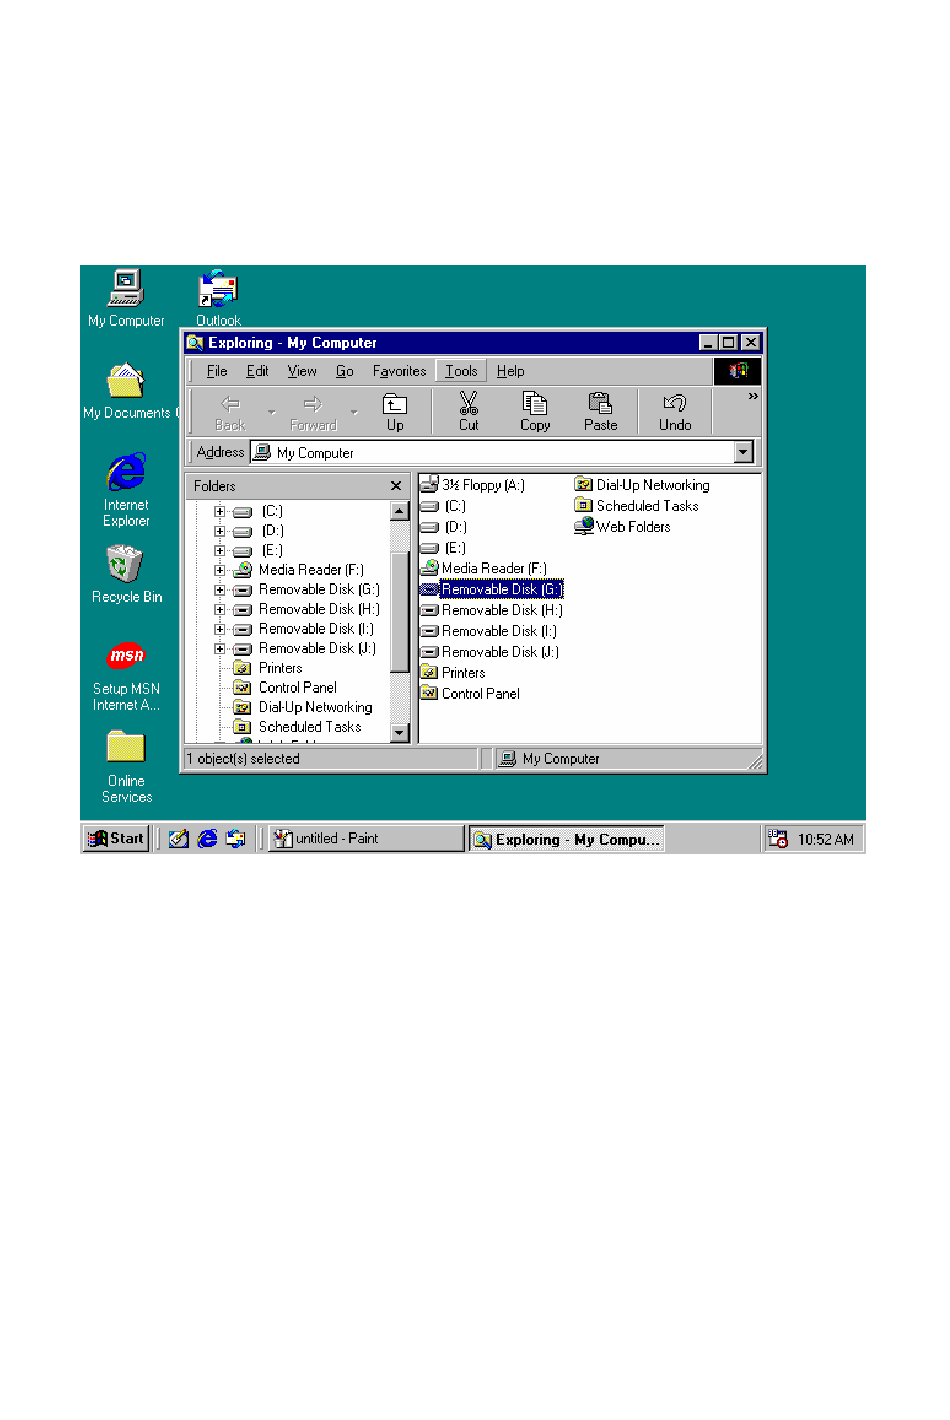Select Scheduled Tasks in right pane
Image resolution: width=950 pixels, height=1420 pixels.
[636, 506]
